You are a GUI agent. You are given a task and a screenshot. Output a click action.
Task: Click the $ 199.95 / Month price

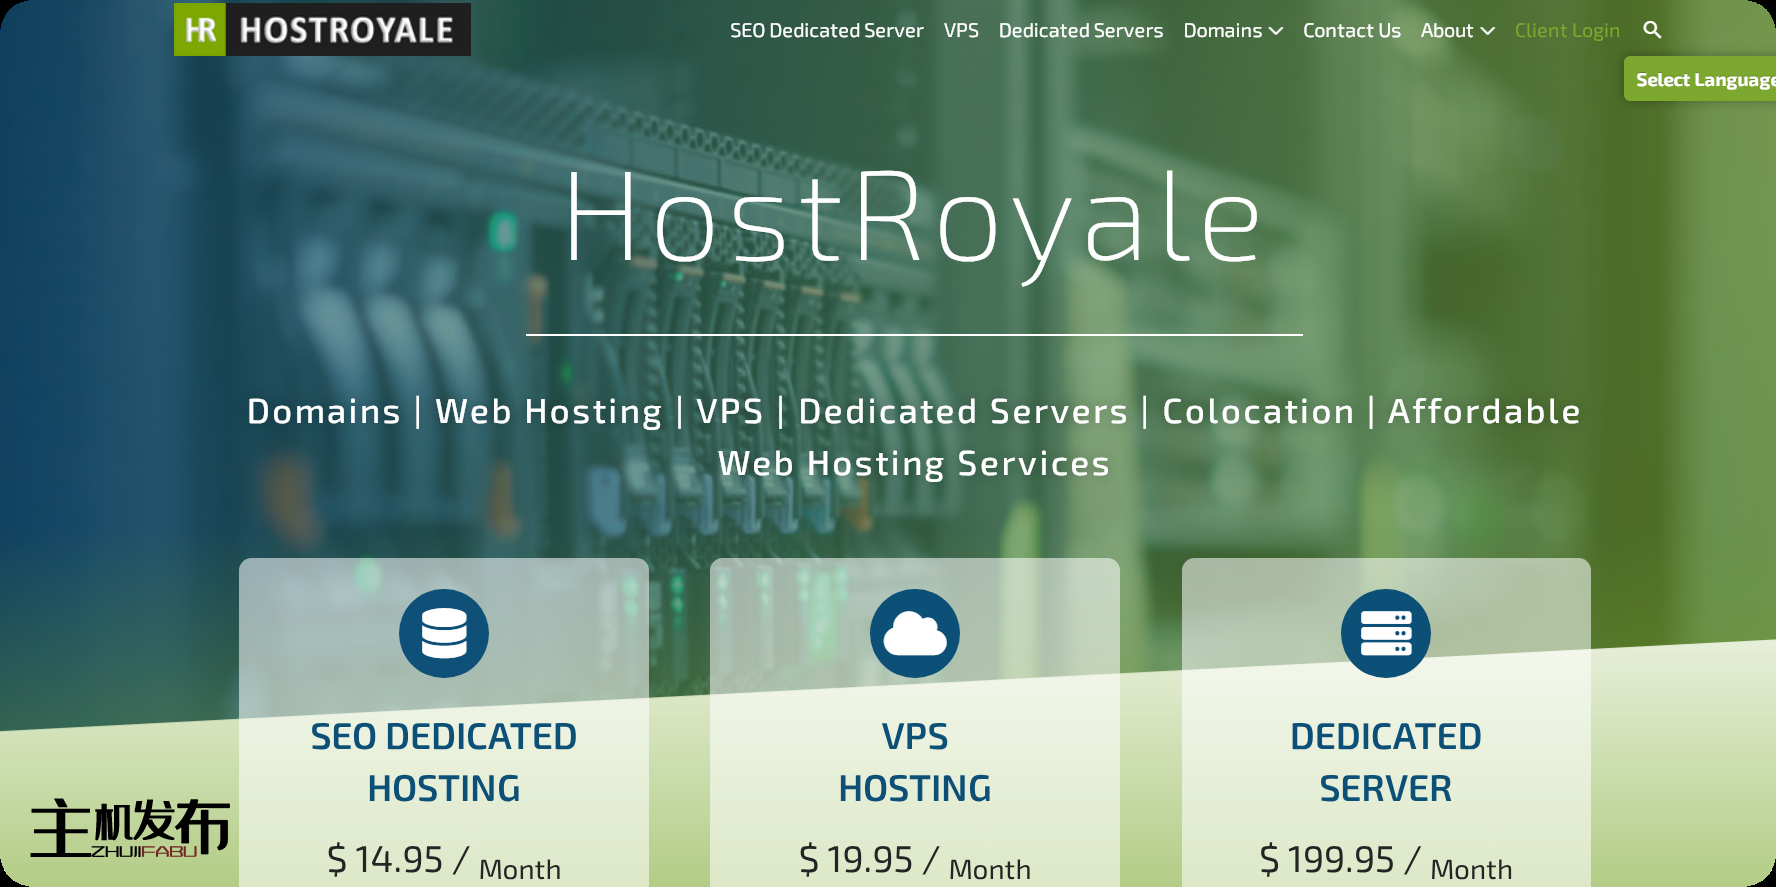(x=1386, y=861)
